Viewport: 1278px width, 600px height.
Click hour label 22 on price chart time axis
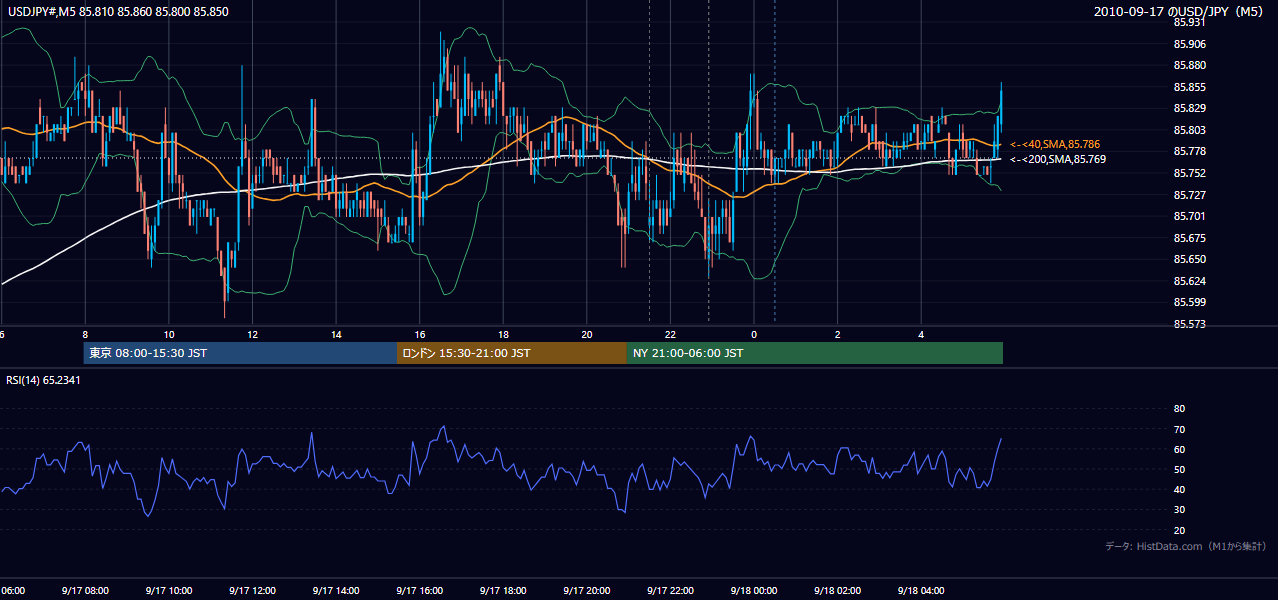(x=670, y=334)
